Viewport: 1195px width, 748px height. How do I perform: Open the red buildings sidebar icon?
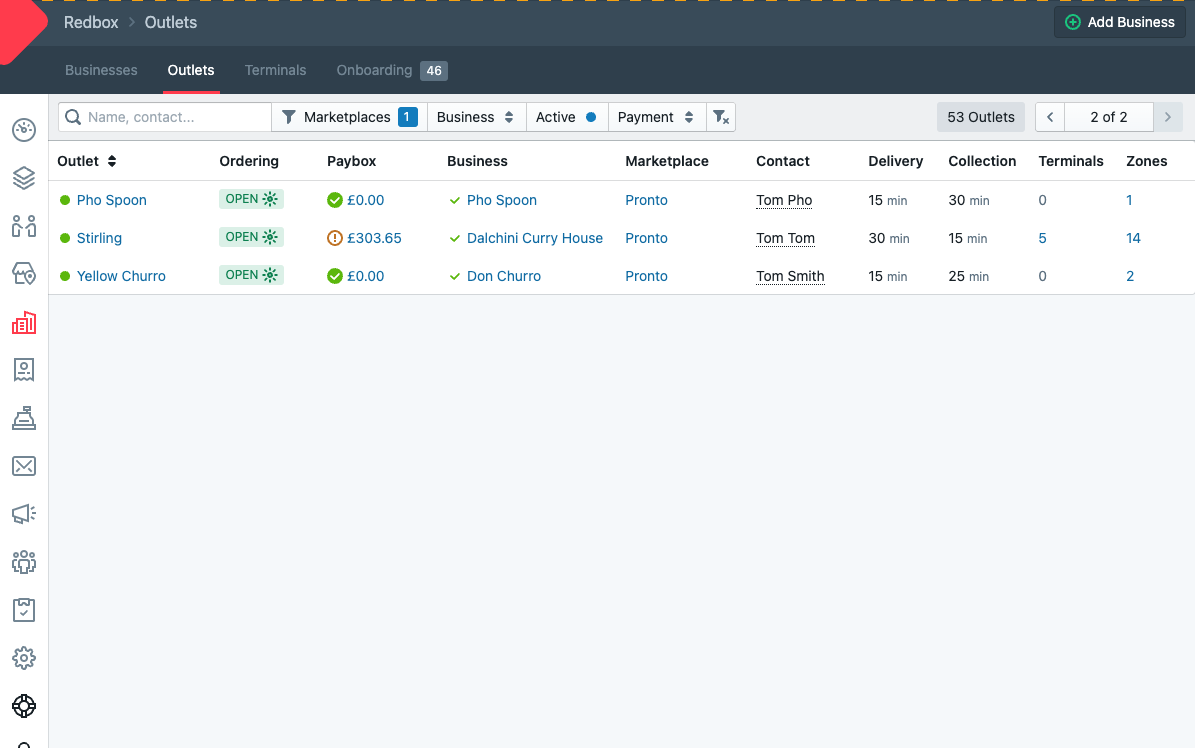point(24,322)
